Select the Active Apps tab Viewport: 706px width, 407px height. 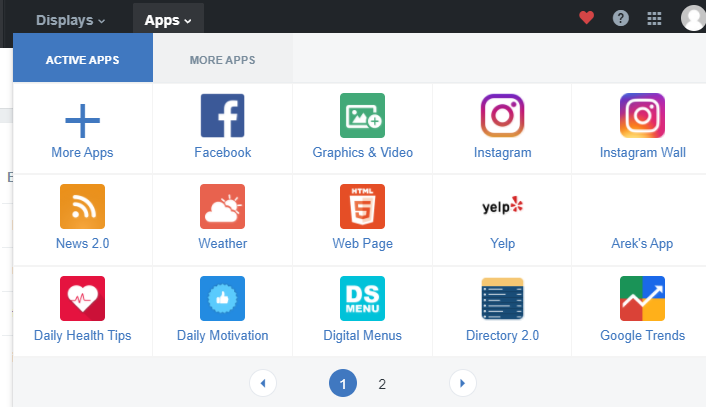[82, 60]
